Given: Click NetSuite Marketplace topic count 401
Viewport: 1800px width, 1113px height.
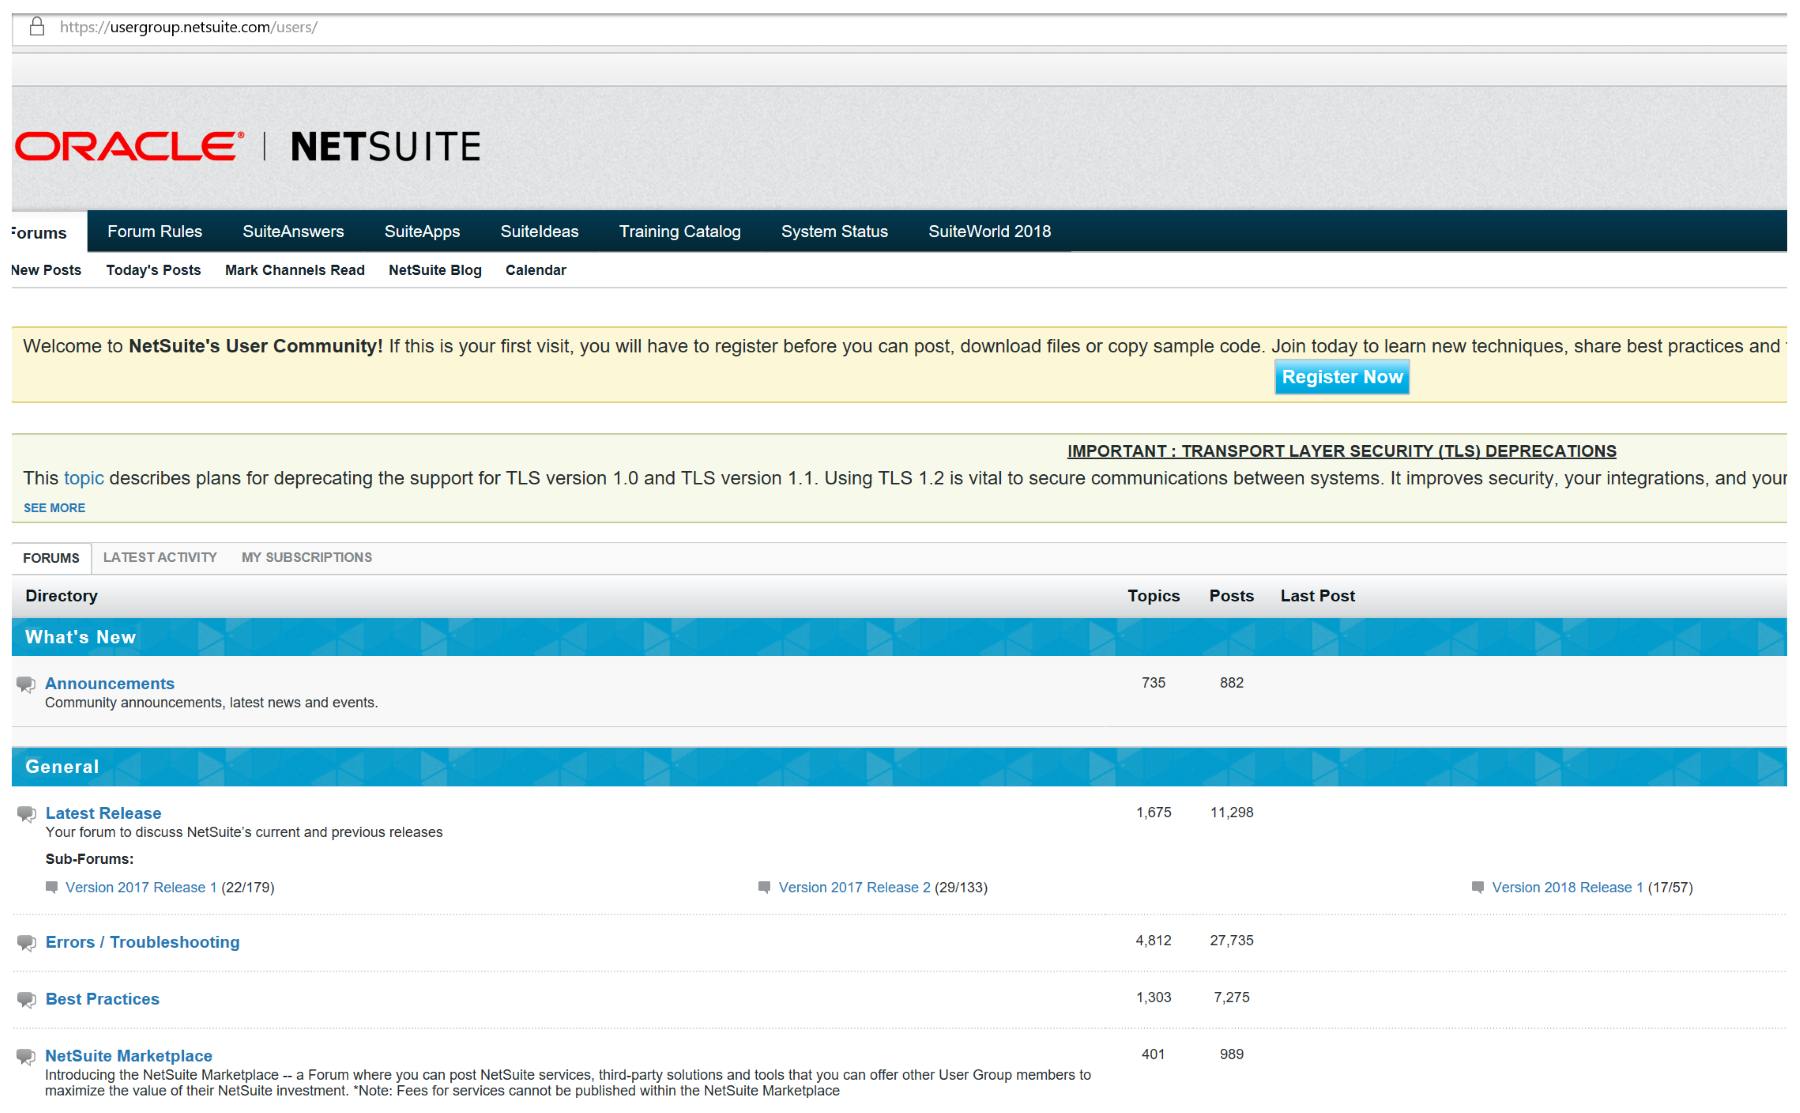Looking at the screenshot, I should (x=1153, y=1055).
